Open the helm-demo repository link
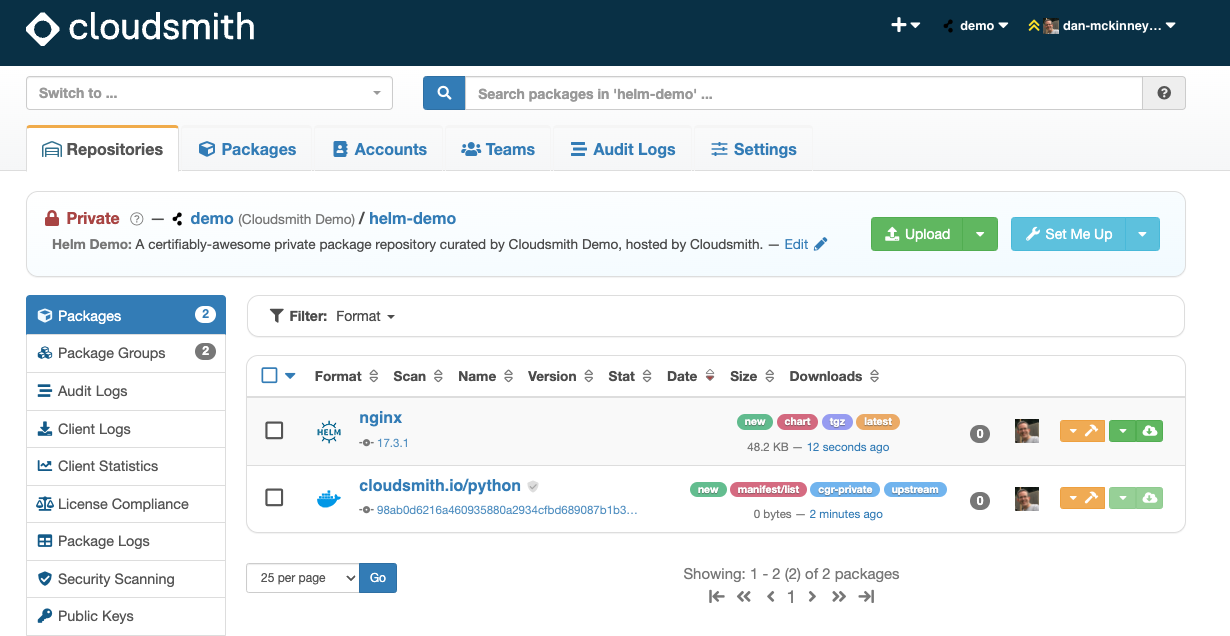The height and width of the screenshot is (636, 1230). pyautogui.click(x=412, y=218)
